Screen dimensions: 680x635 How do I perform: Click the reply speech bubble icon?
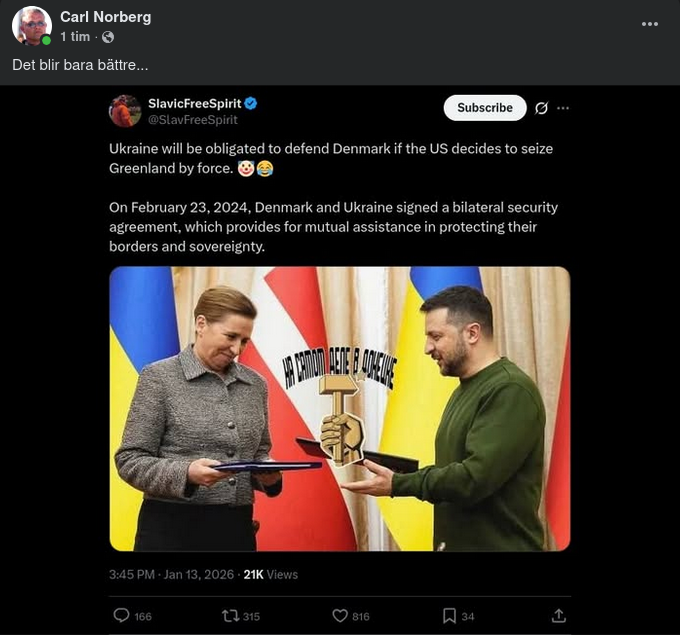tap(122, 615)
